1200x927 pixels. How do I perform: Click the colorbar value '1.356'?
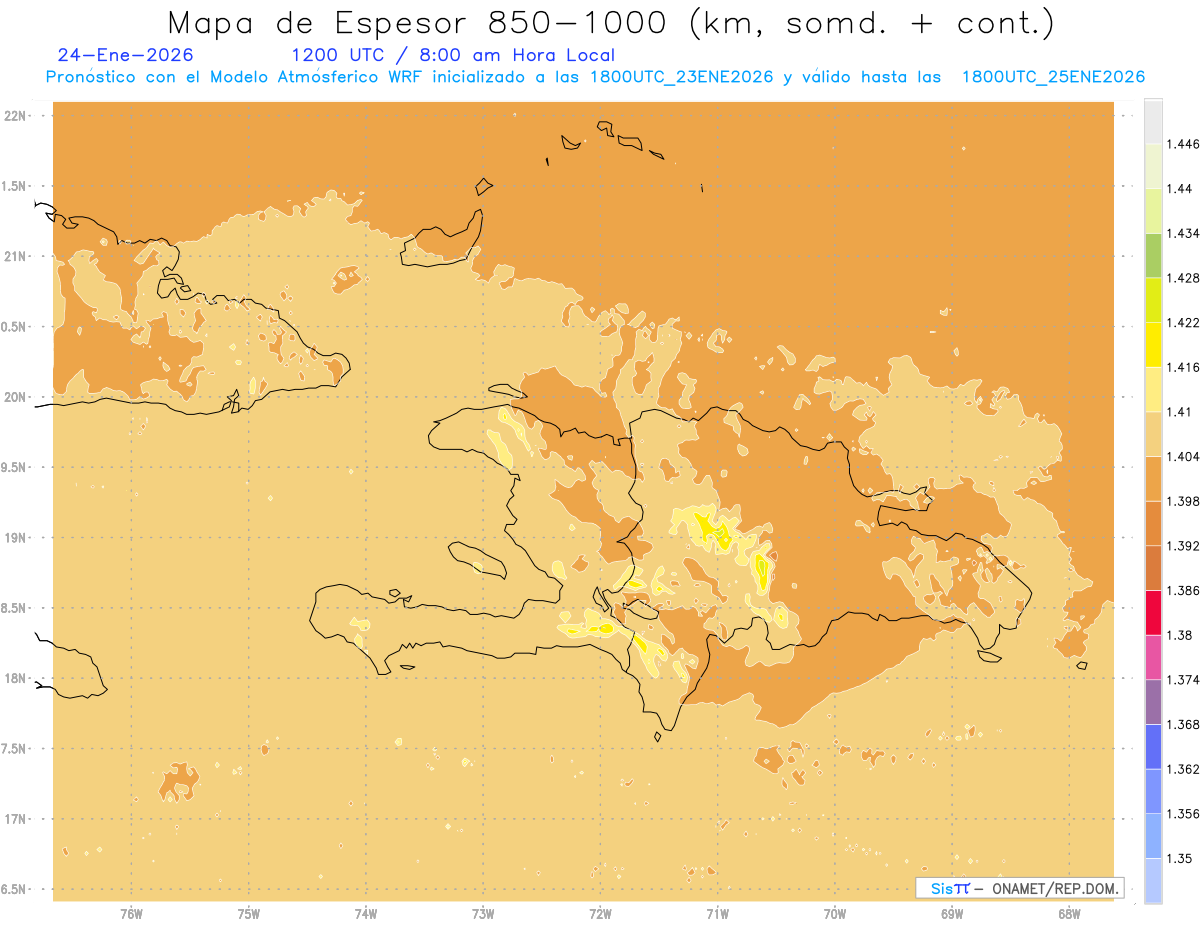click(x=1183, y=814)
